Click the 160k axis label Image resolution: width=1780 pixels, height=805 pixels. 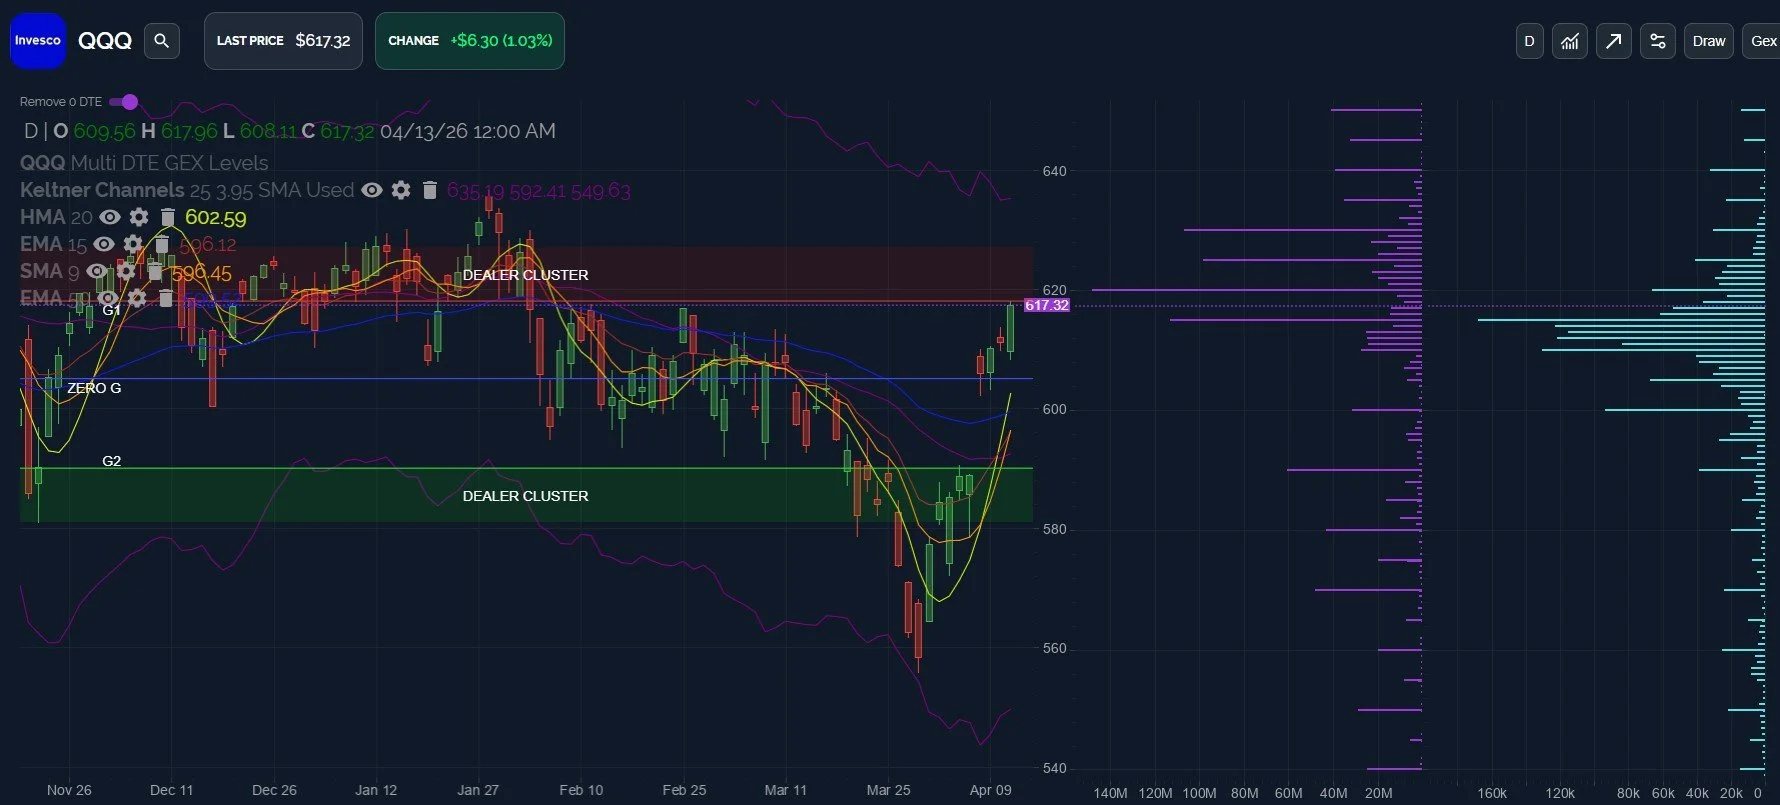tap(1492, 793)
